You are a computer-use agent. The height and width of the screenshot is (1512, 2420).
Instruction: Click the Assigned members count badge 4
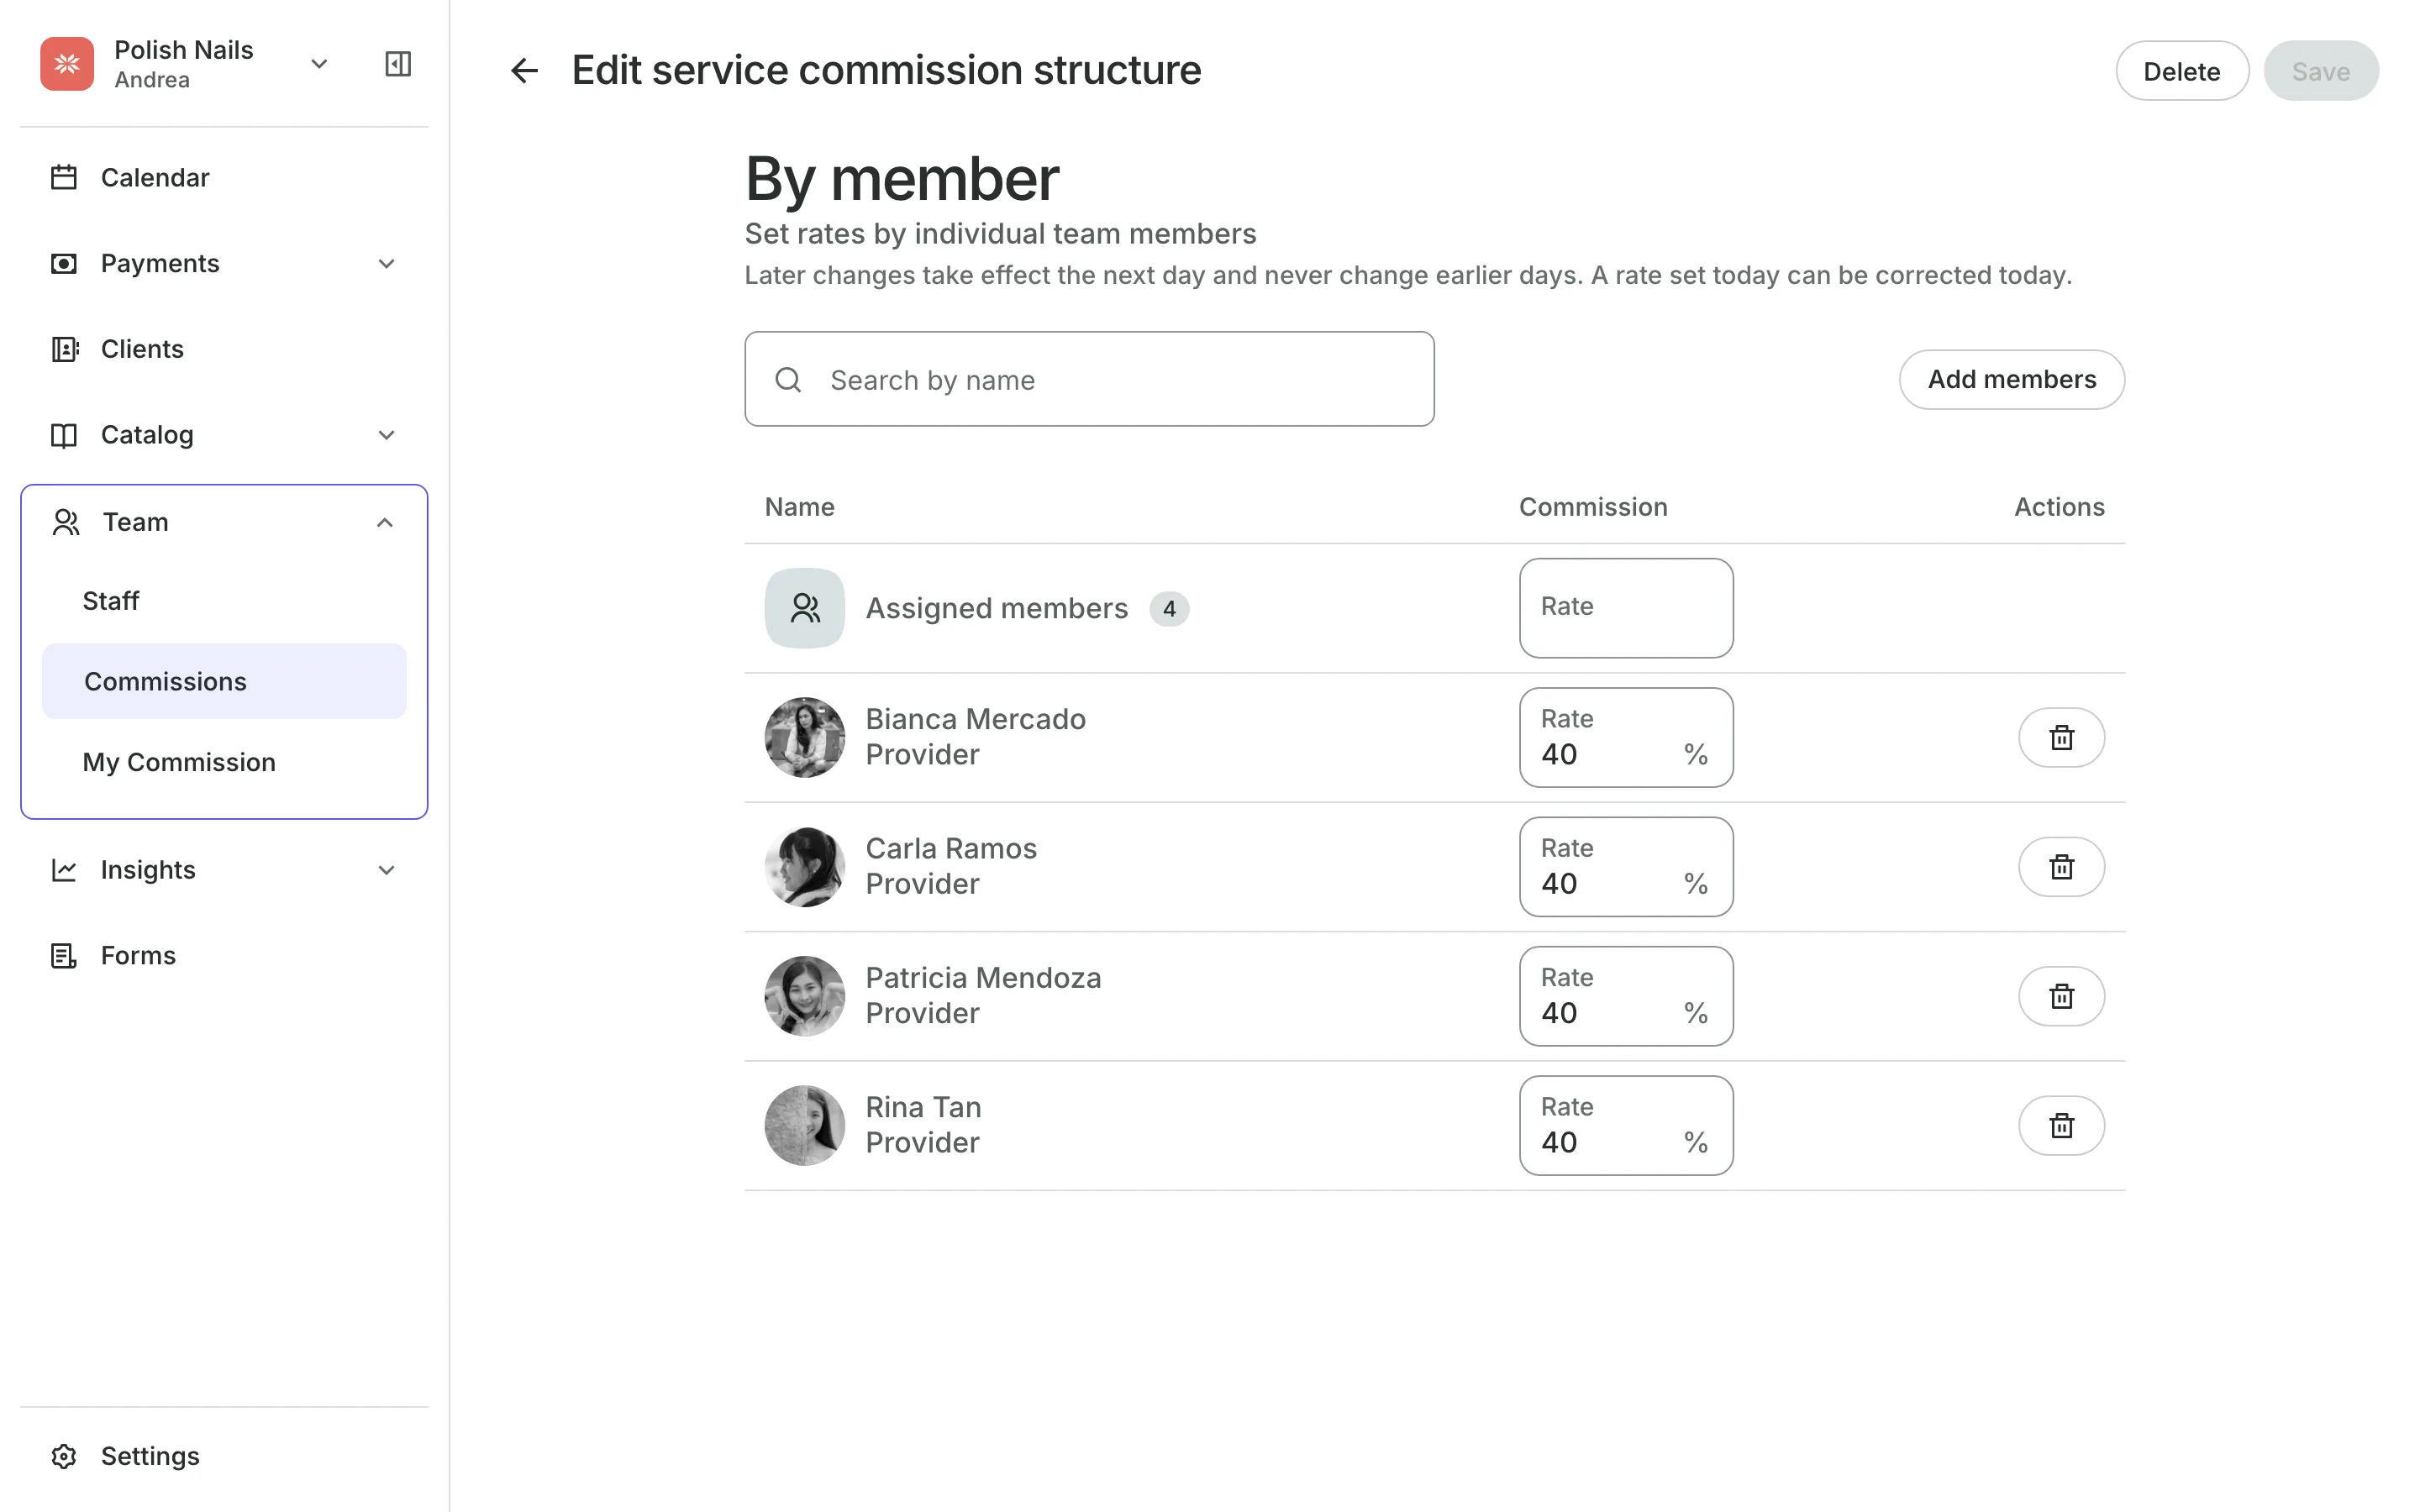pyautogui.click(x=1169, y=609)
